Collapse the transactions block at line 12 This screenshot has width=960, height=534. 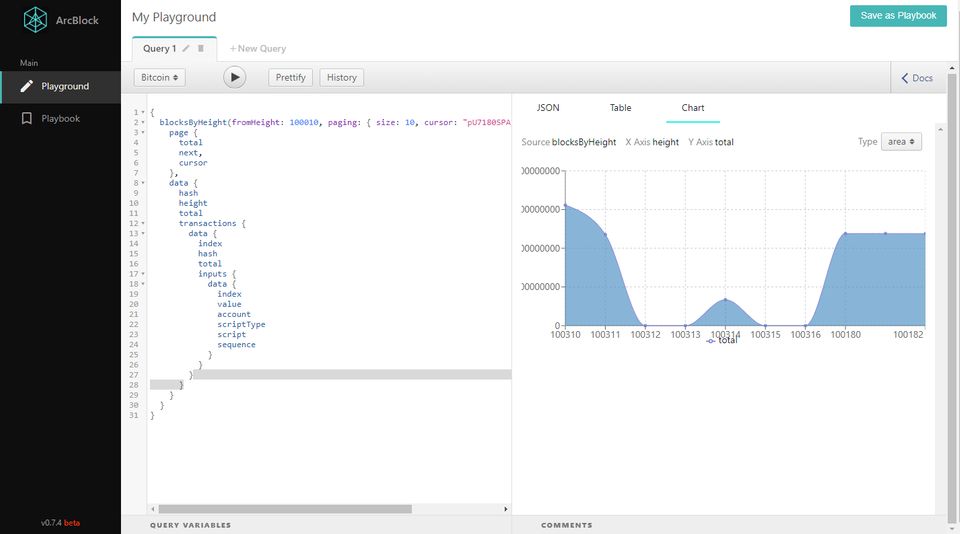[144, 223]
